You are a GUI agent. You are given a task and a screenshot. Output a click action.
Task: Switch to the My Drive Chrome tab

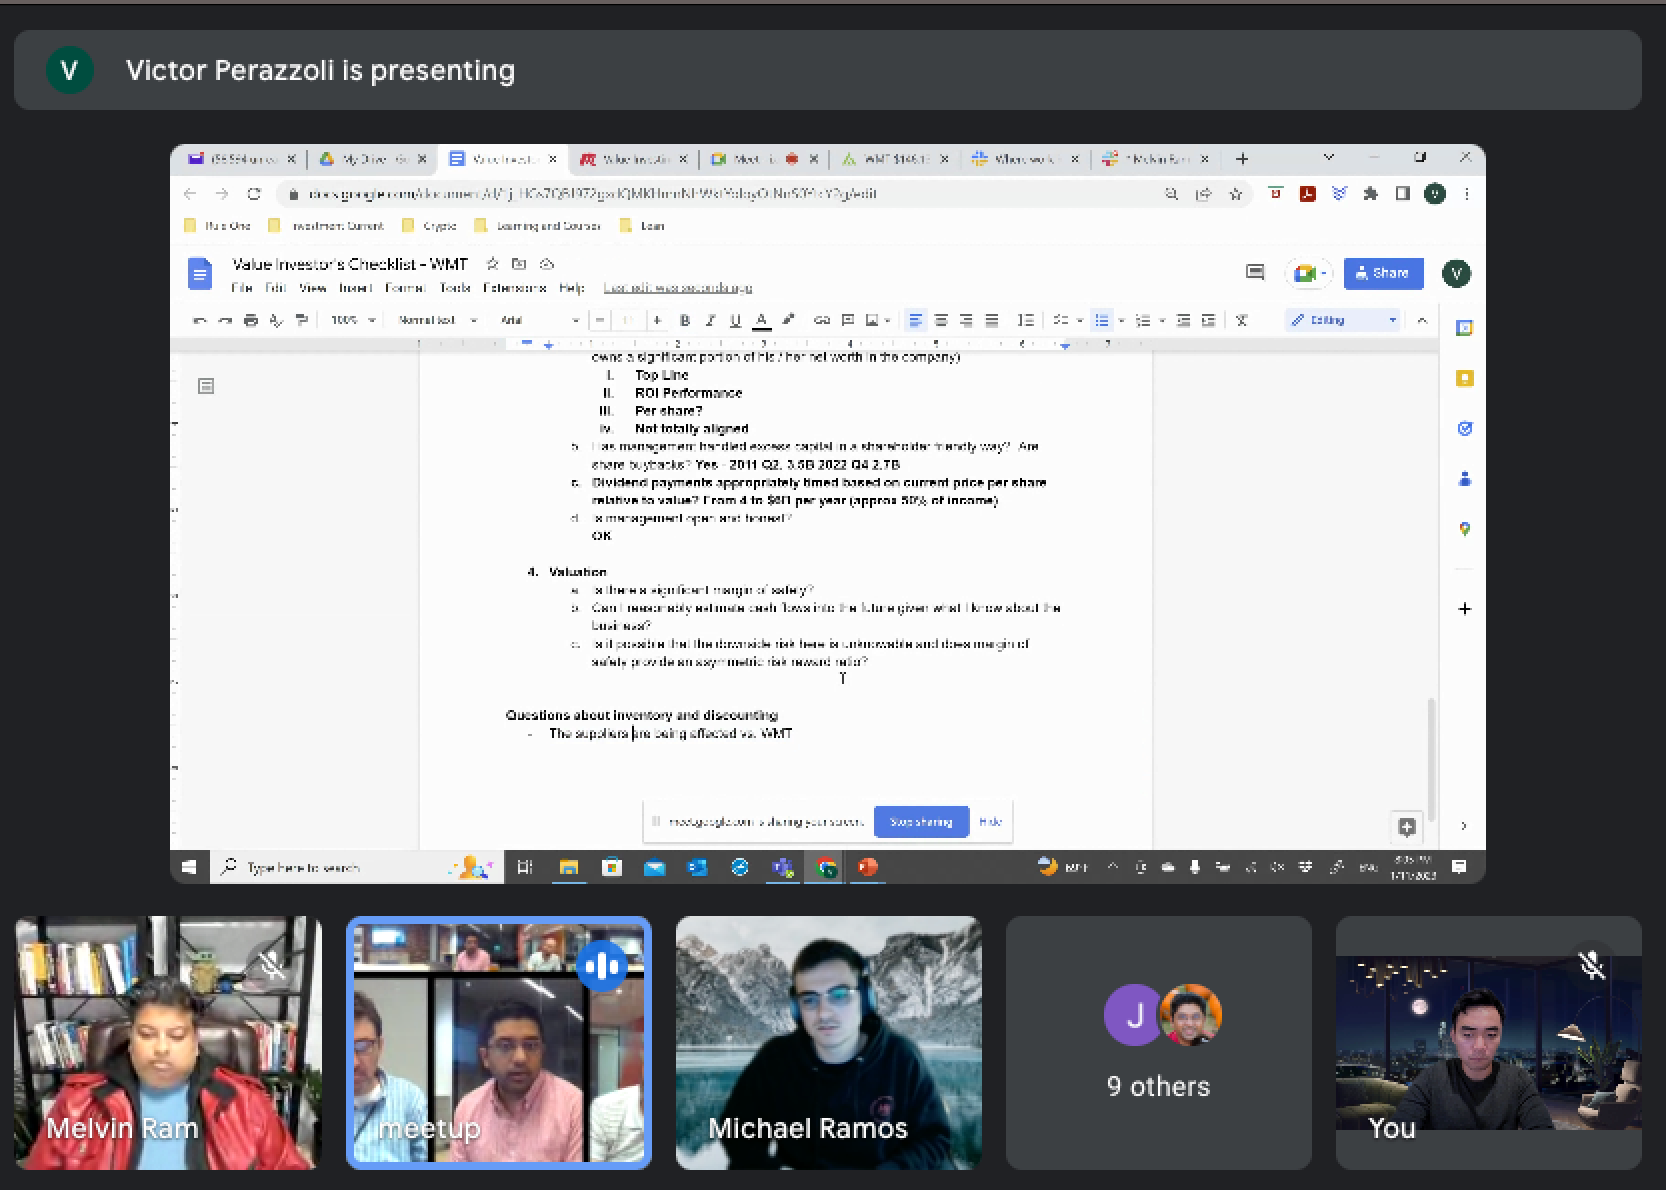point(372,159)
